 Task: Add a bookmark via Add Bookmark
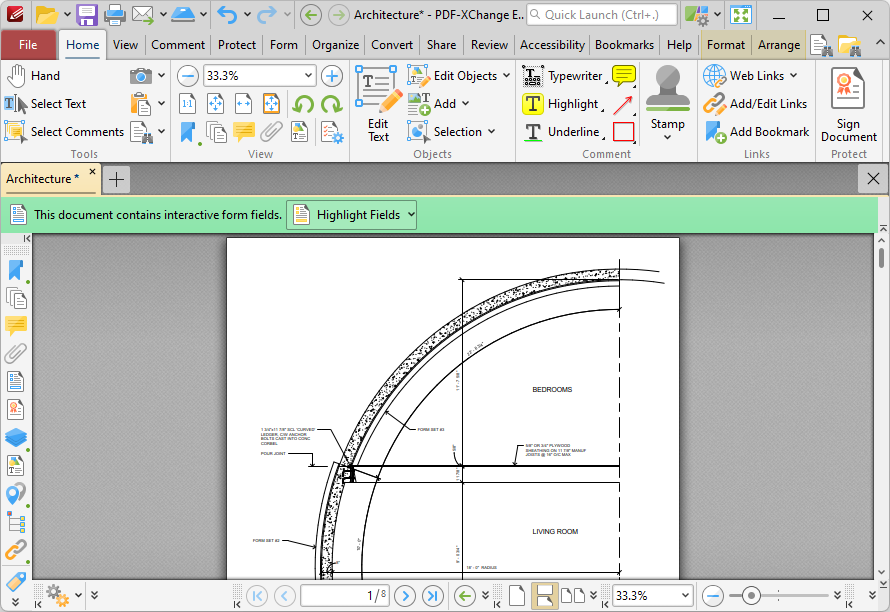coord(757,132)
